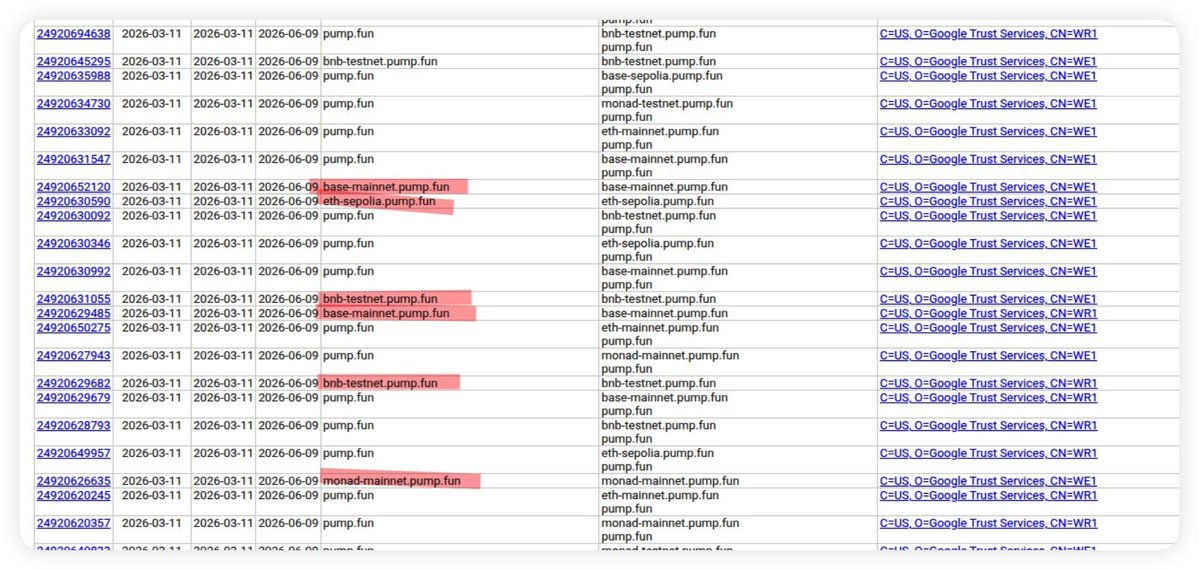
Task: Follow the 24920634730 certificate link
Action: pos(74,104)
